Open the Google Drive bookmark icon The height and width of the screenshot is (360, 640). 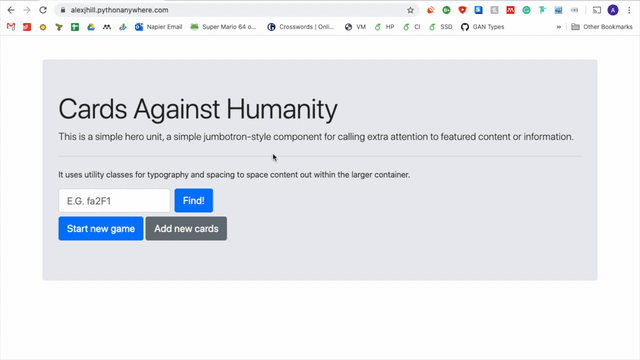(91, 27)
